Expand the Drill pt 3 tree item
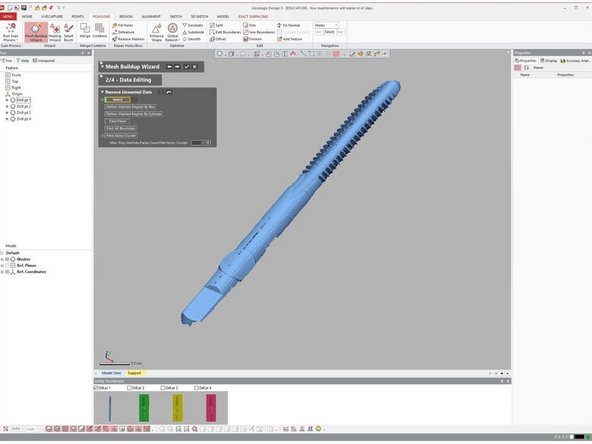 (x=7, y=113)
